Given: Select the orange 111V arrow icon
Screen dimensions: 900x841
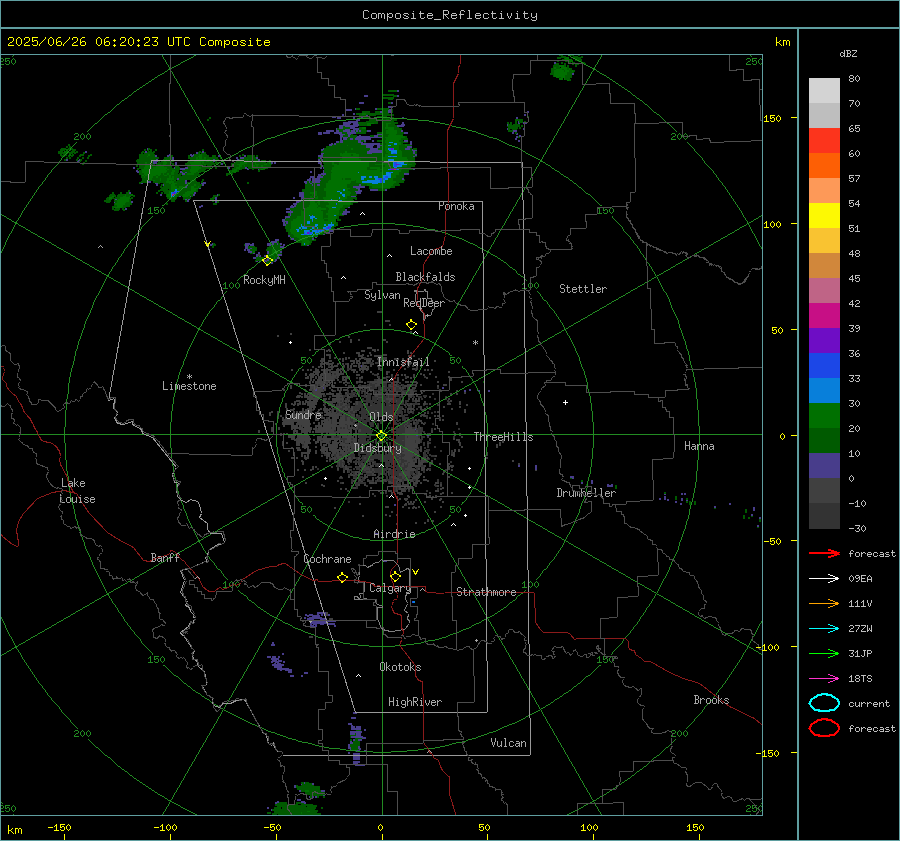Looking at the screenshot, I should click(824, 603).
